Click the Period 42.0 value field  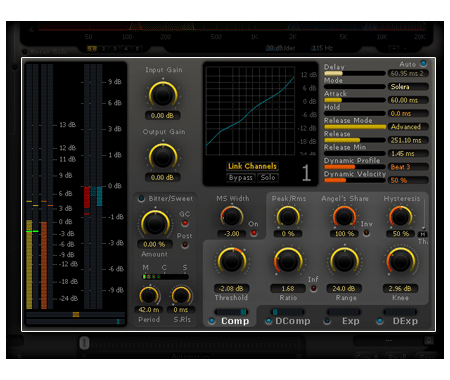[149, 310]
